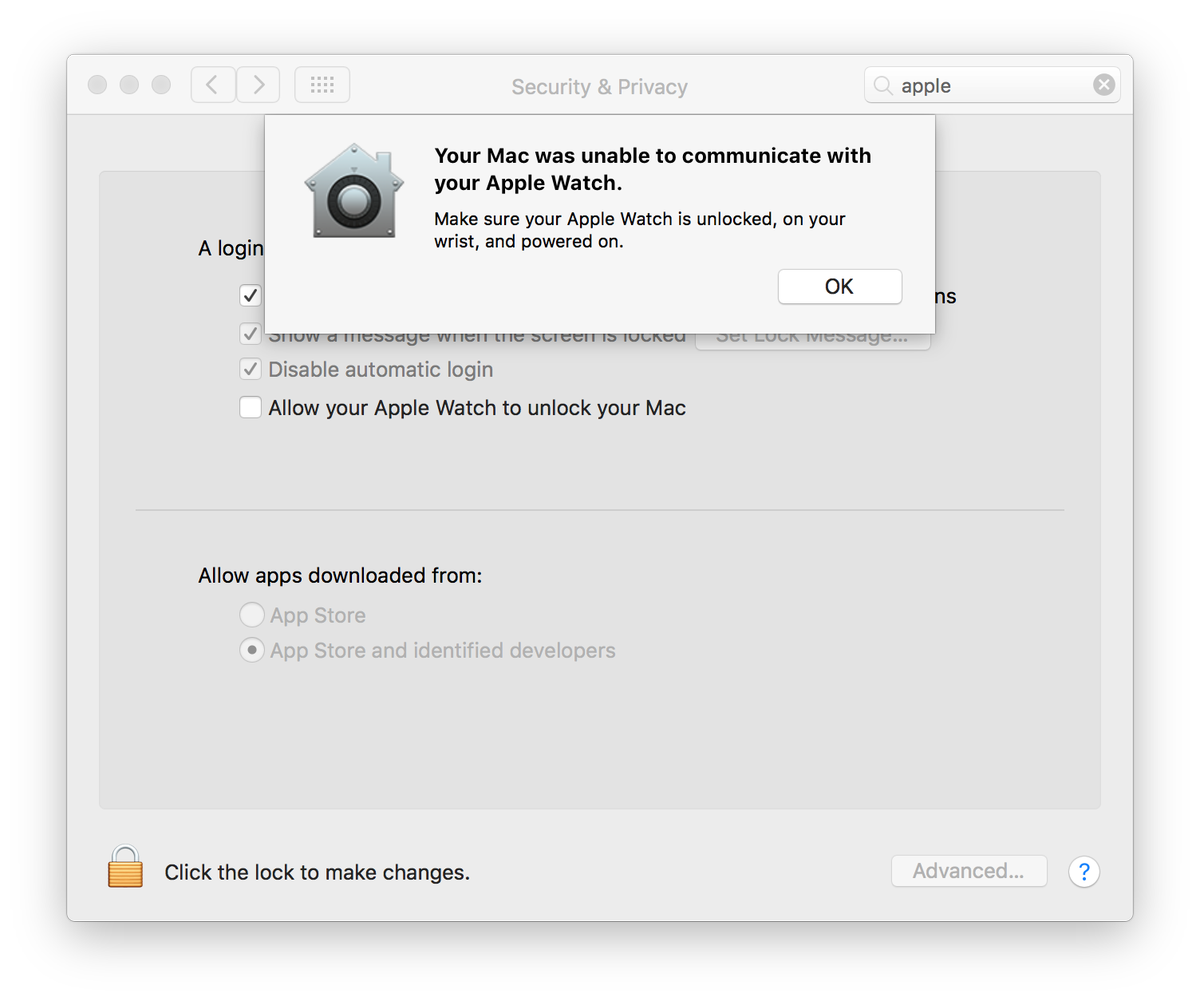This screenshot has height=1001, width=1200.
Task: Show all preferences grid icon
Action: click(322, 85)
